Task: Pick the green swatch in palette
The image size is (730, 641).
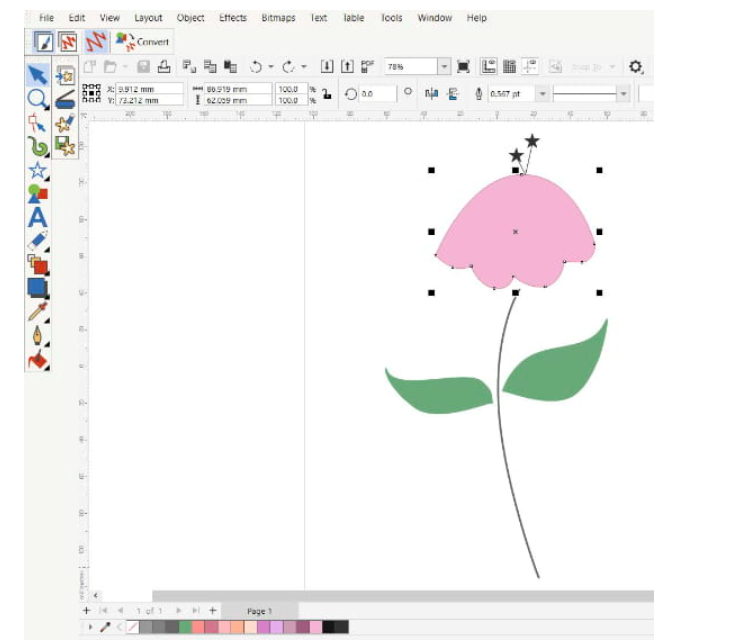Action: coord(185,627)
